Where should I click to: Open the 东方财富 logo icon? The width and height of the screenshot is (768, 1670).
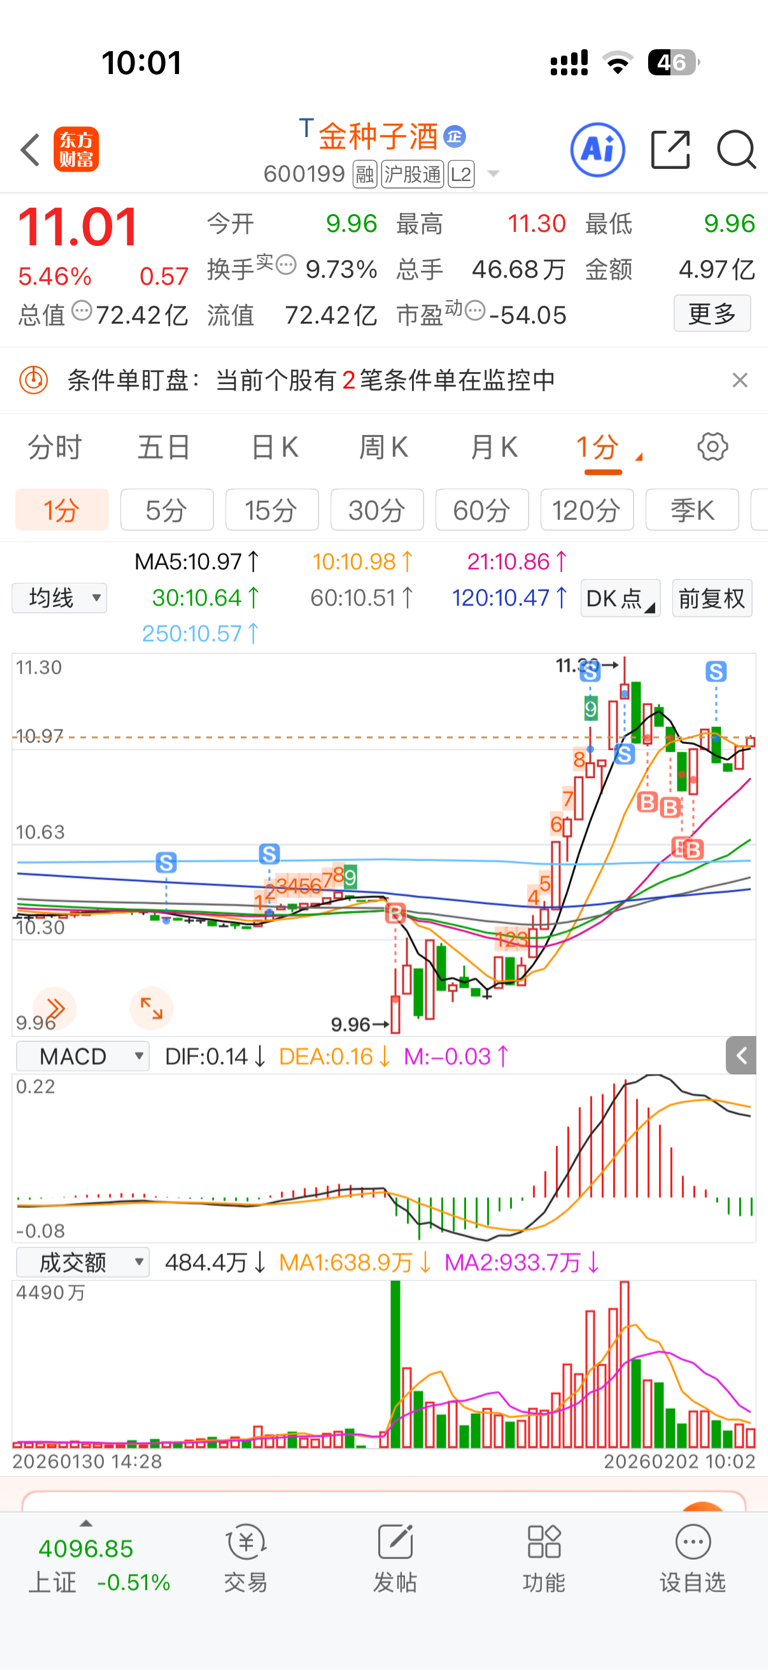[76, 150]
